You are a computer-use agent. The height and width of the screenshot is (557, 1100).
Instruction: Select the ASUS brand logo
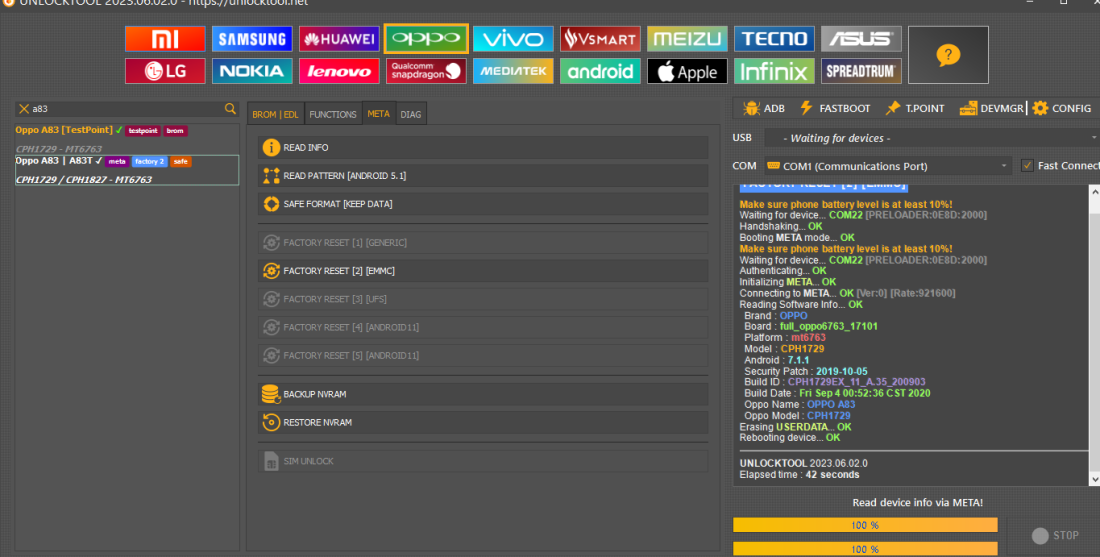861,39
